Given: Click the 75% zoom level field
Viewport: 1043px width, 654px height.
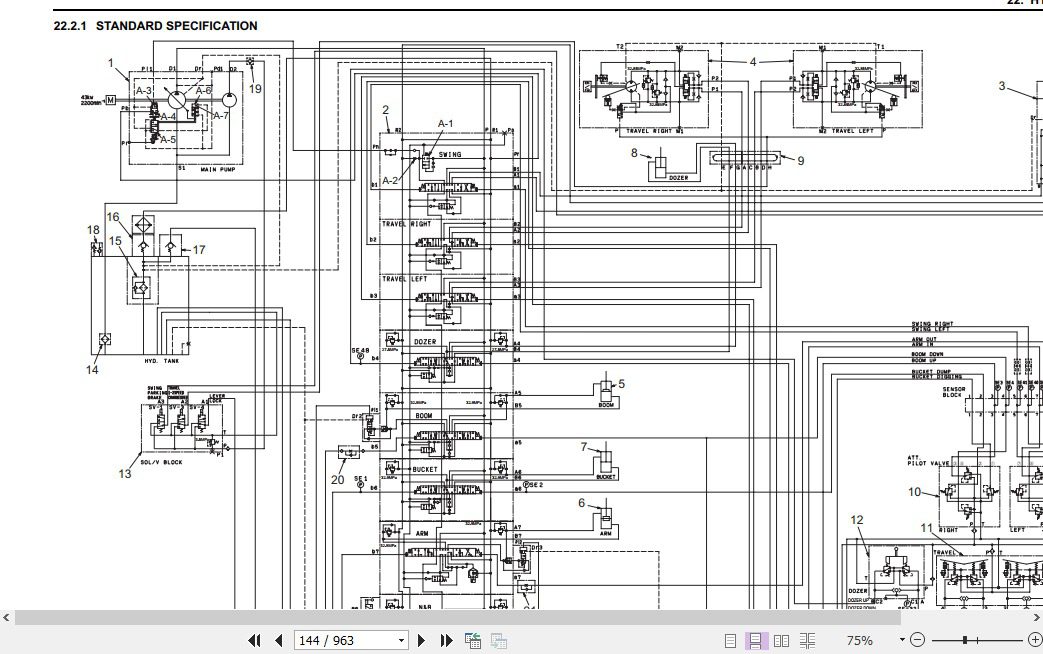Looking at the screenshot, I should pos(859,640).
